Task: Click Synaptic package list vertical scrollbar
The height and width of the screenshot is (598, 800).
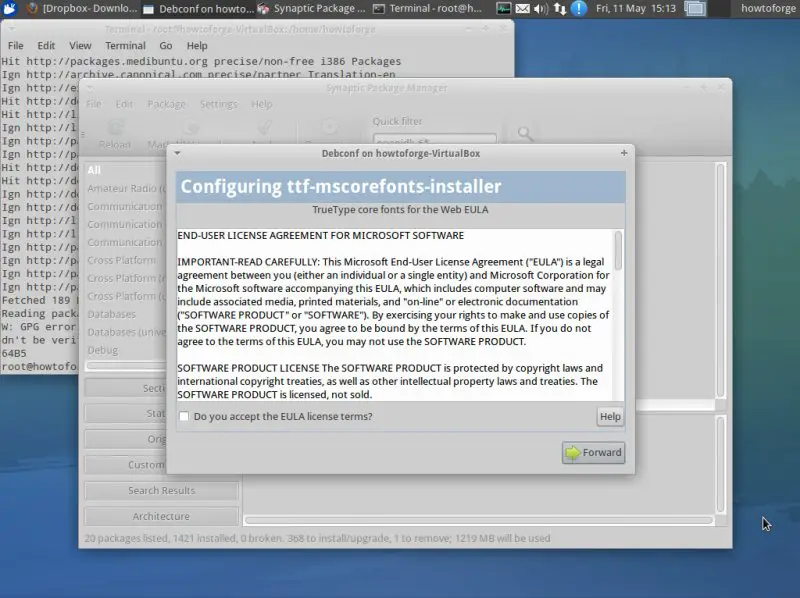Action: point(720,280)
